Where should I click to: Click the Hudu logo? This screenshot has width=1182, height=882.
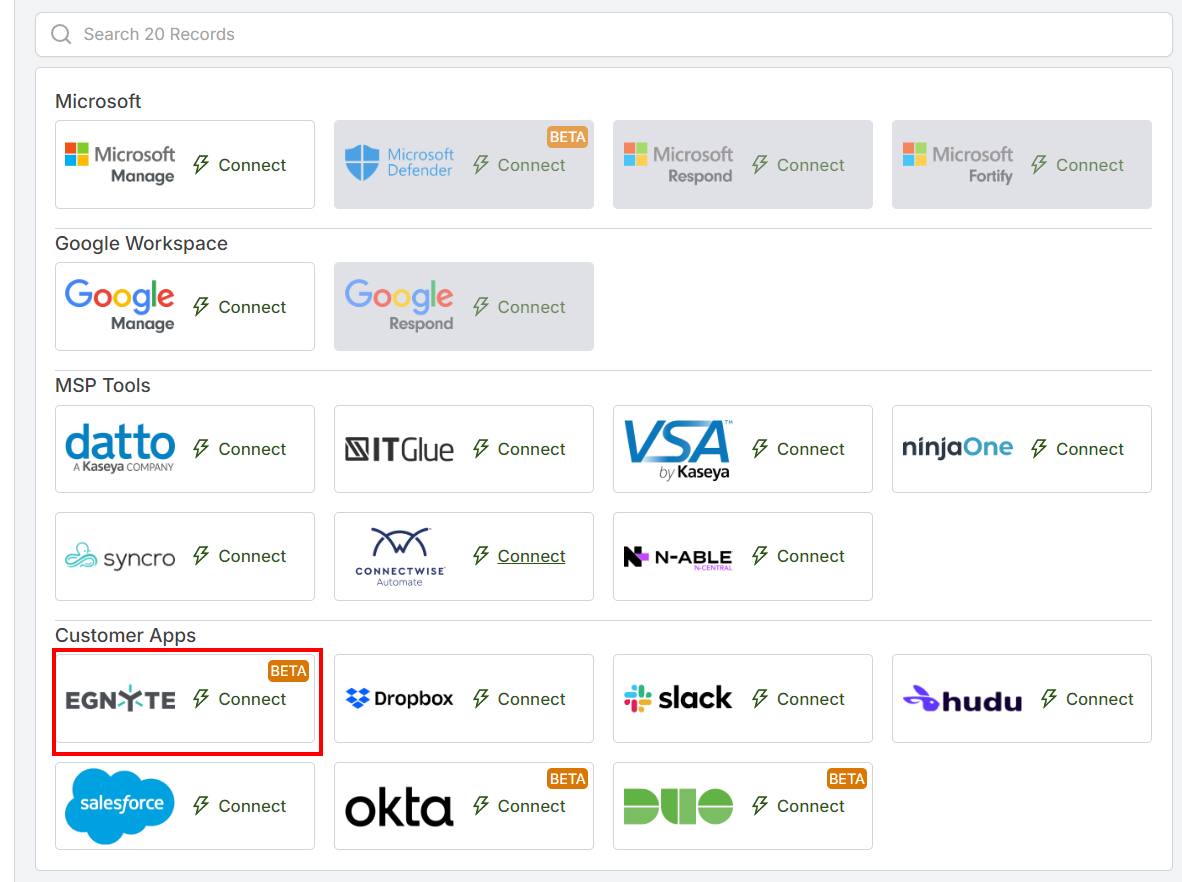963,699
